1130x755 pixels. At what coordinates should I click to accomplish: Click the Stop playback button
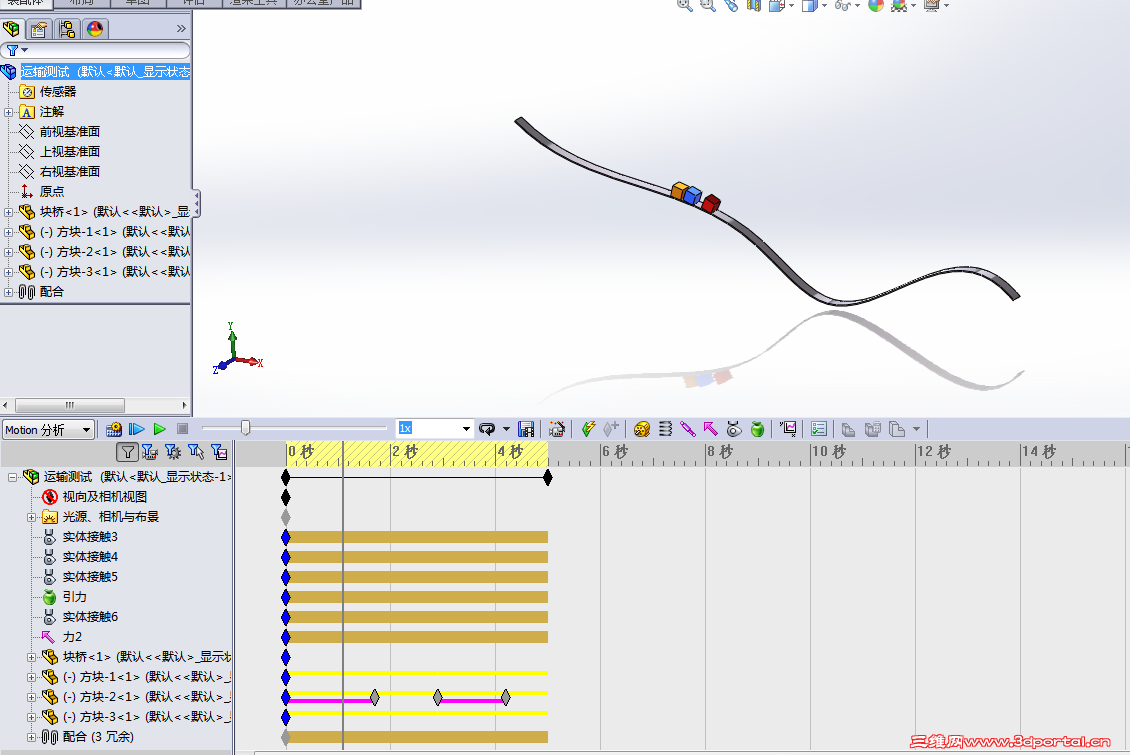coord(182,429)
